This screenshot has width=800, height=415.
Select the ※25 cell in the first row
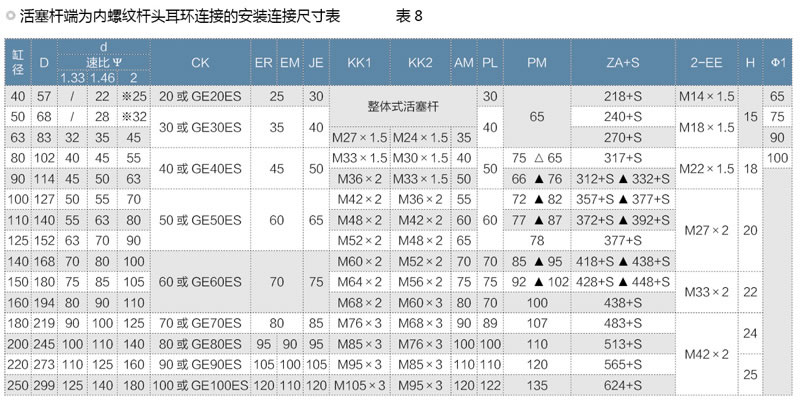point(134,95)
